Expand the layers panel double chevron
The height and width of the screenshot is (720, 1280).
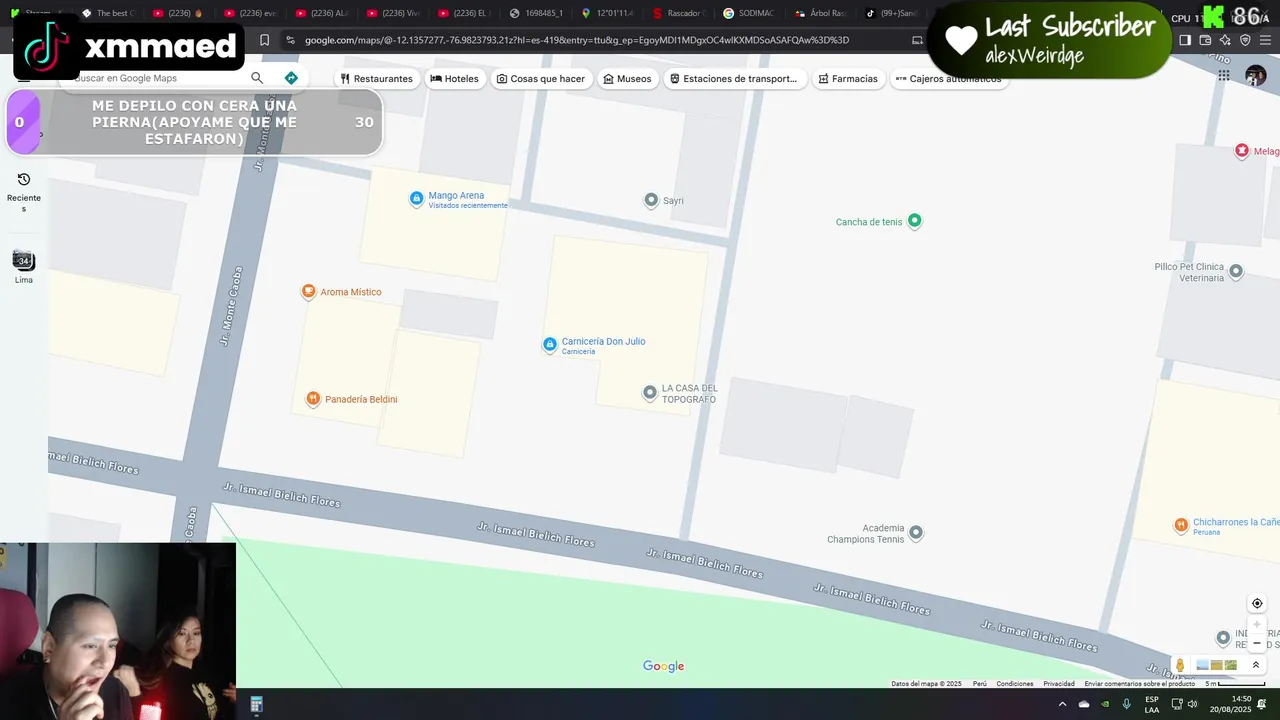1256,665
